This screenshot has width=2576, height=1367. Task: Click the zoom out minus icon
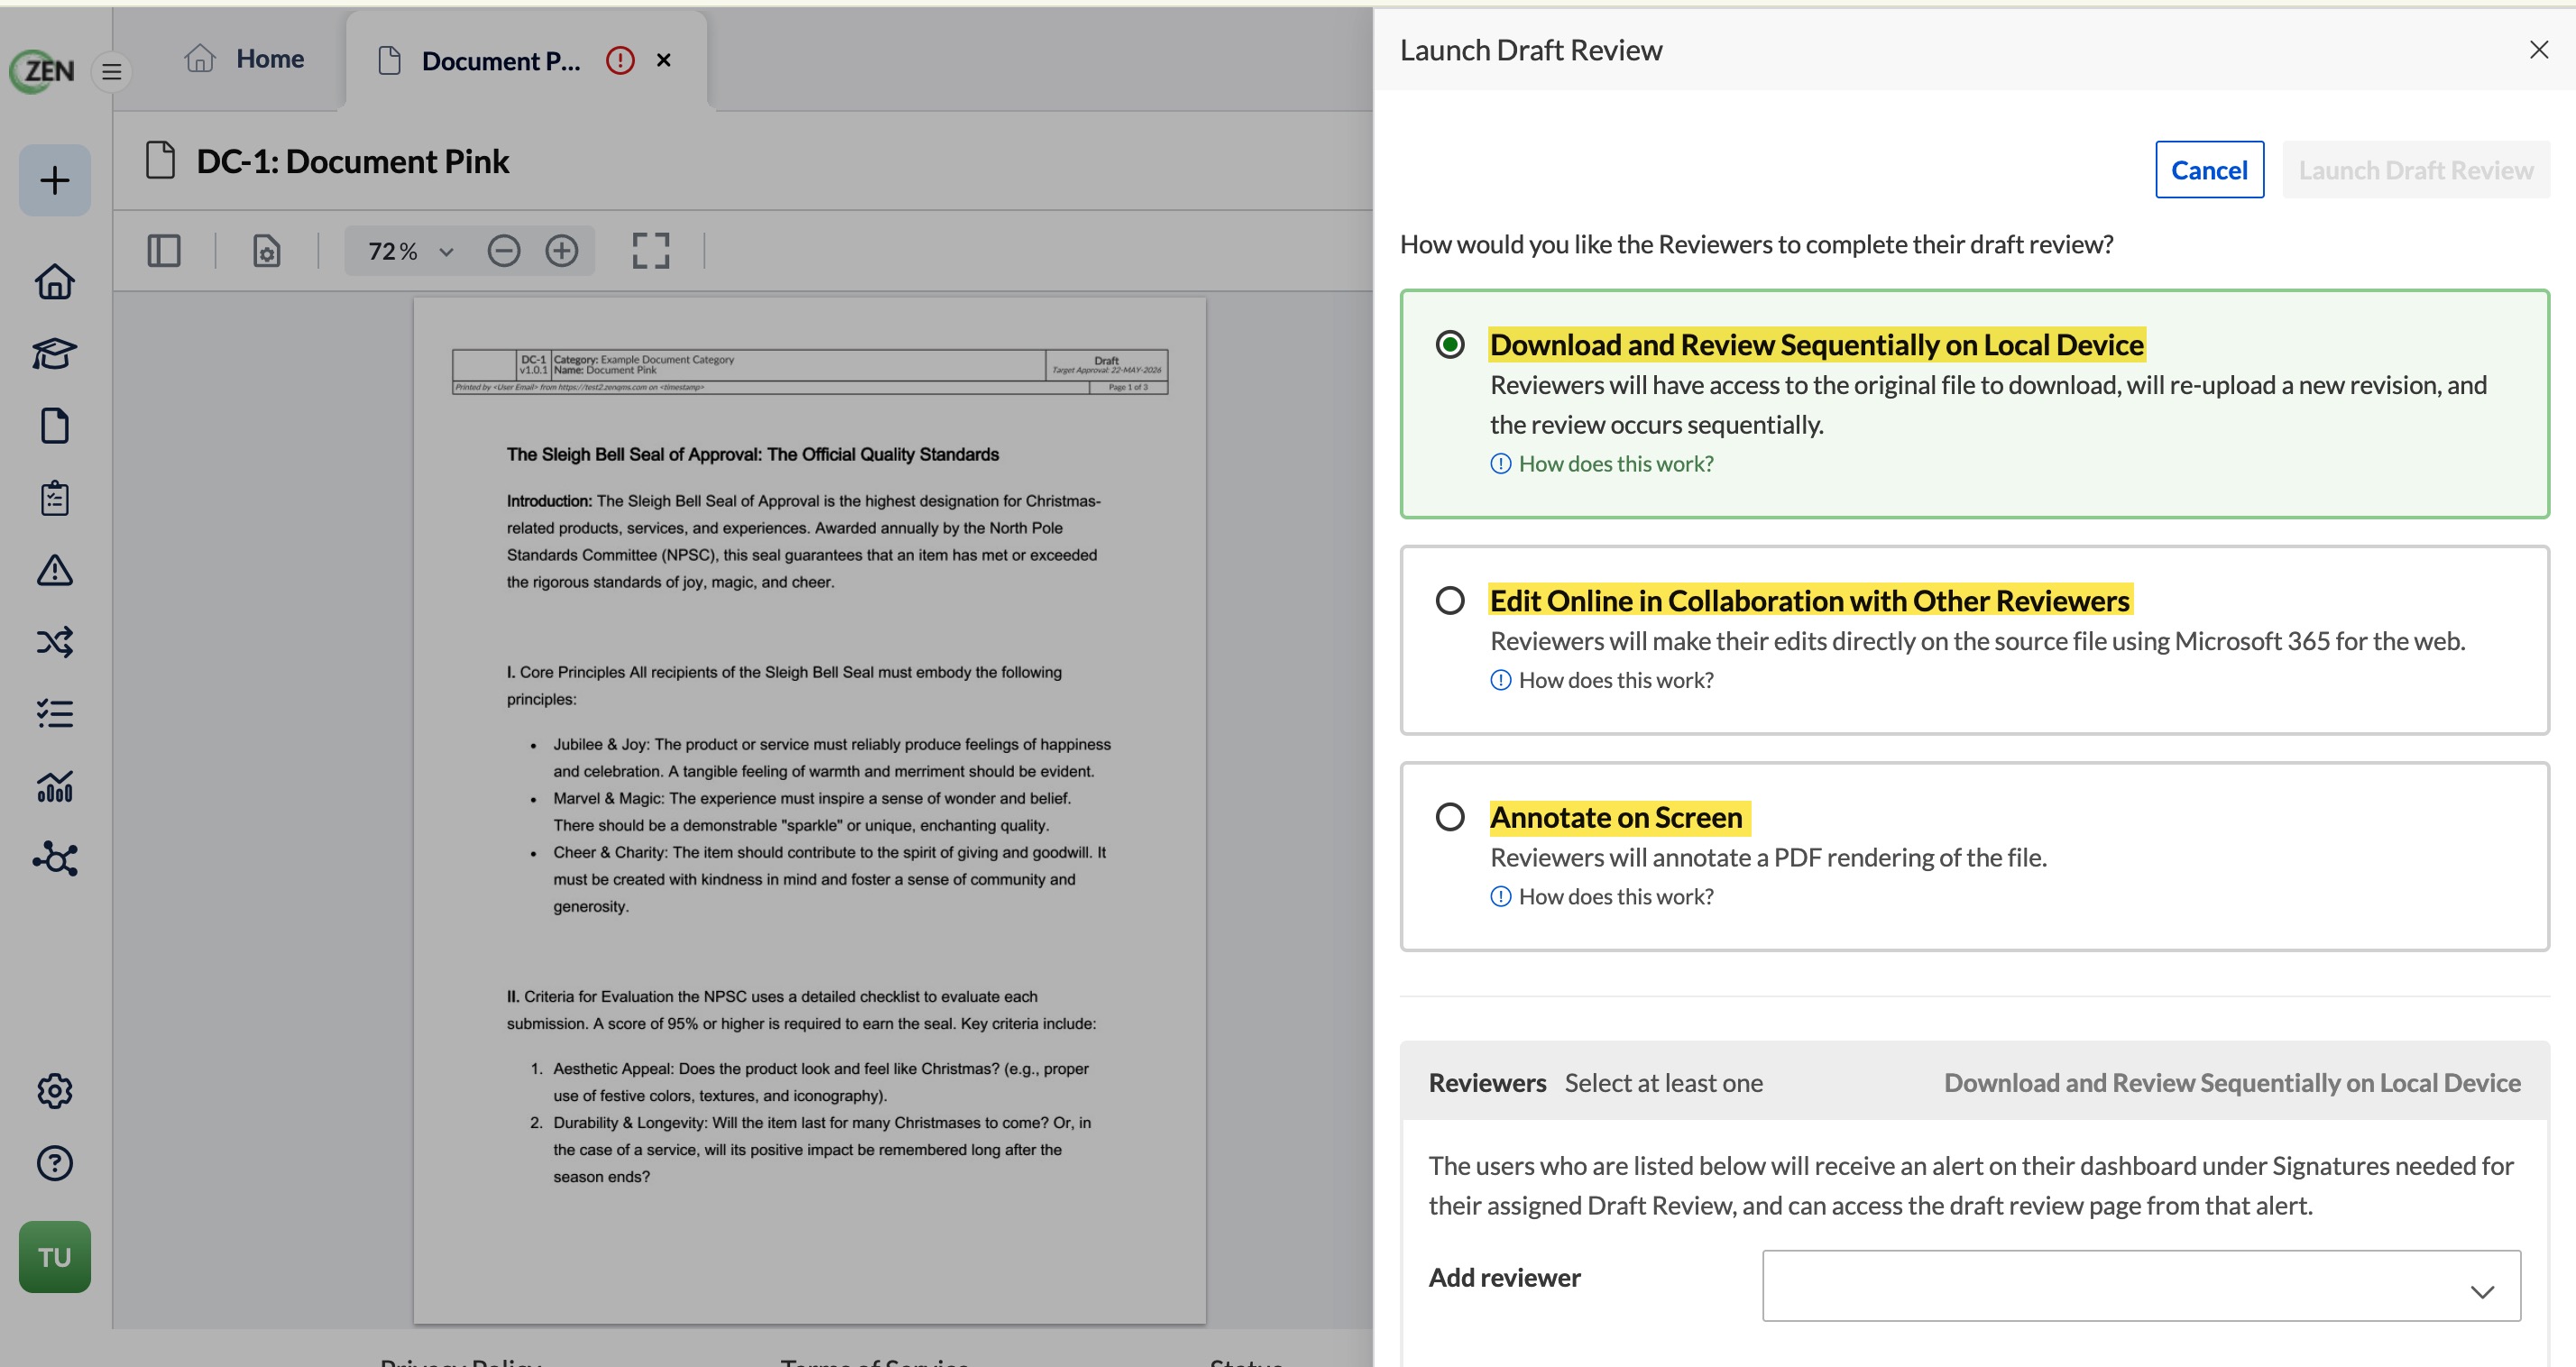coord(504,251)
